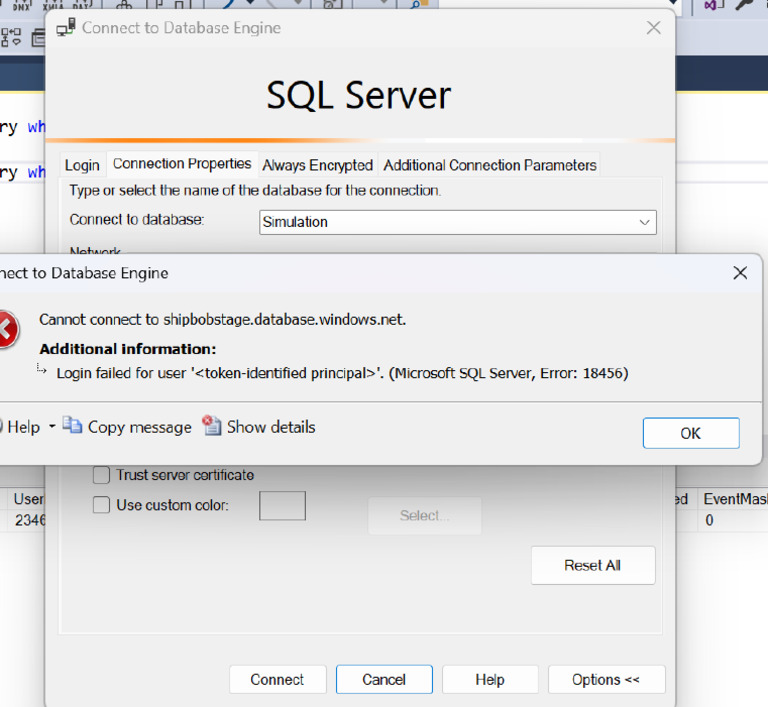Click the Copy message icon

[x=72, y=426]
